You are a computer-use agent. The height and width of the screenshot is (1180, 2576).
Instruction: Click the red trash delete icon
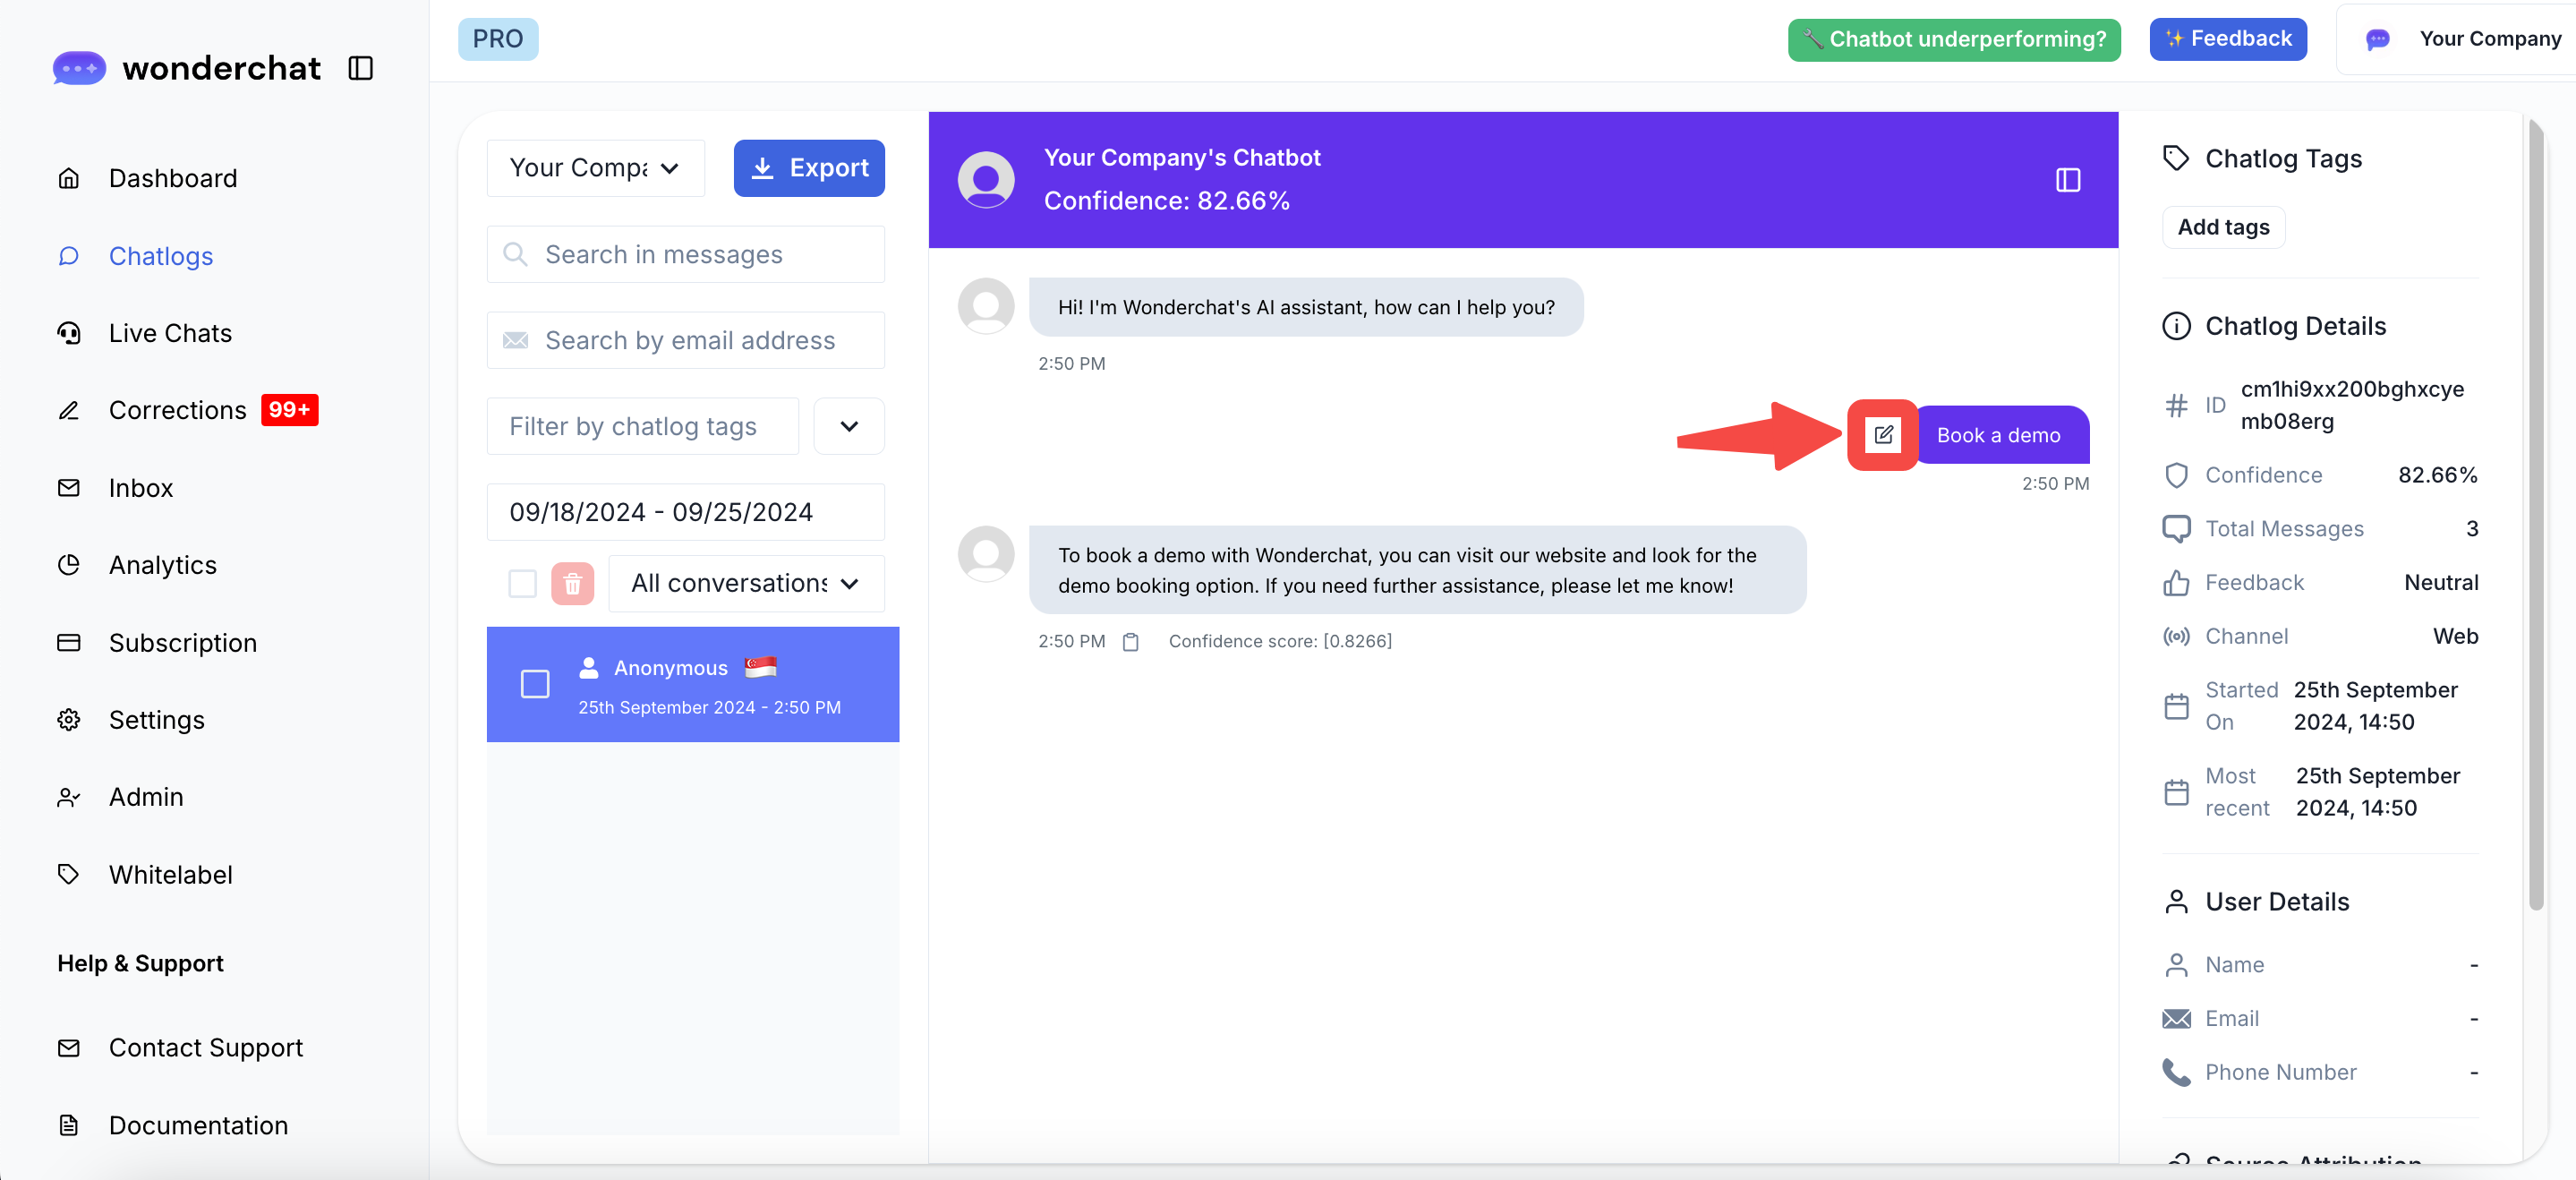(x=572, y=584)
